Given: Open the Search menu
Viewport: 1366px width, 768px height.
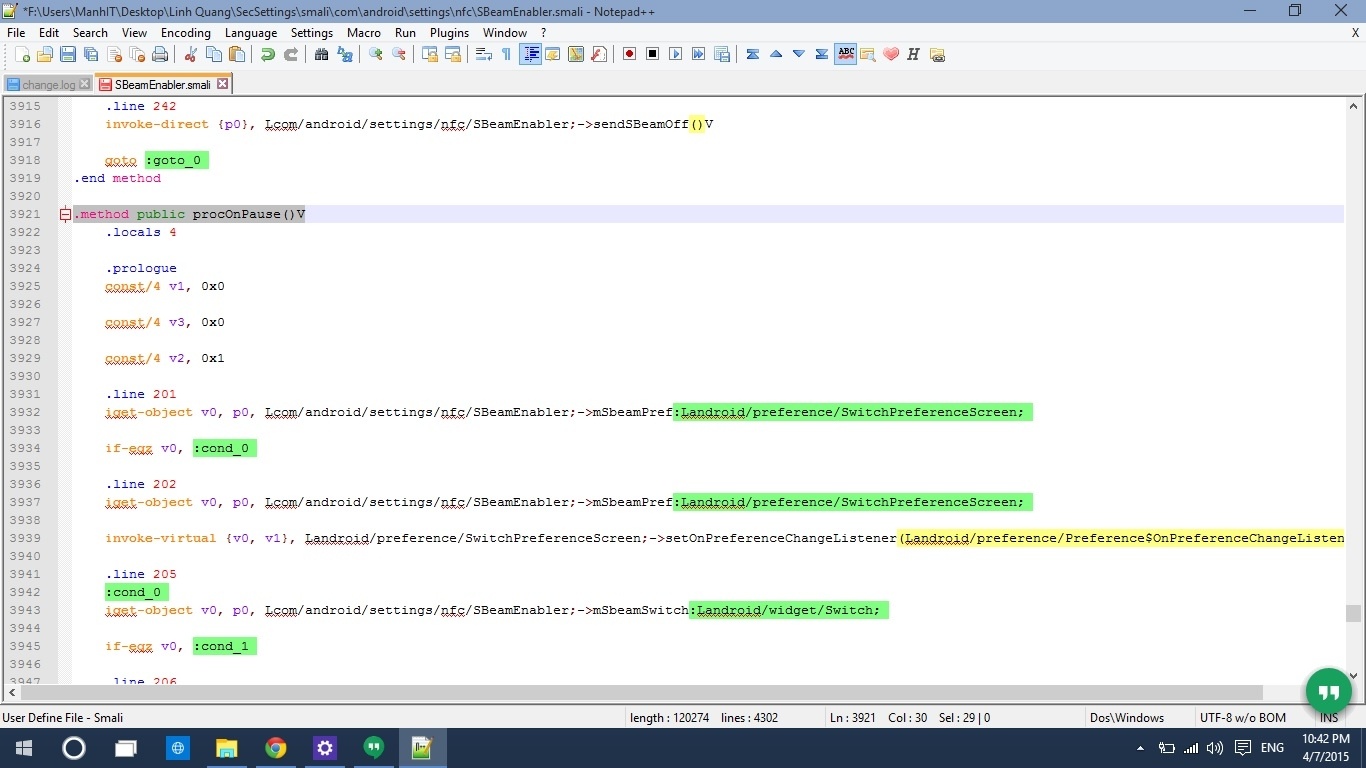Looking at the screenshot, I should [x=90, y=32].
